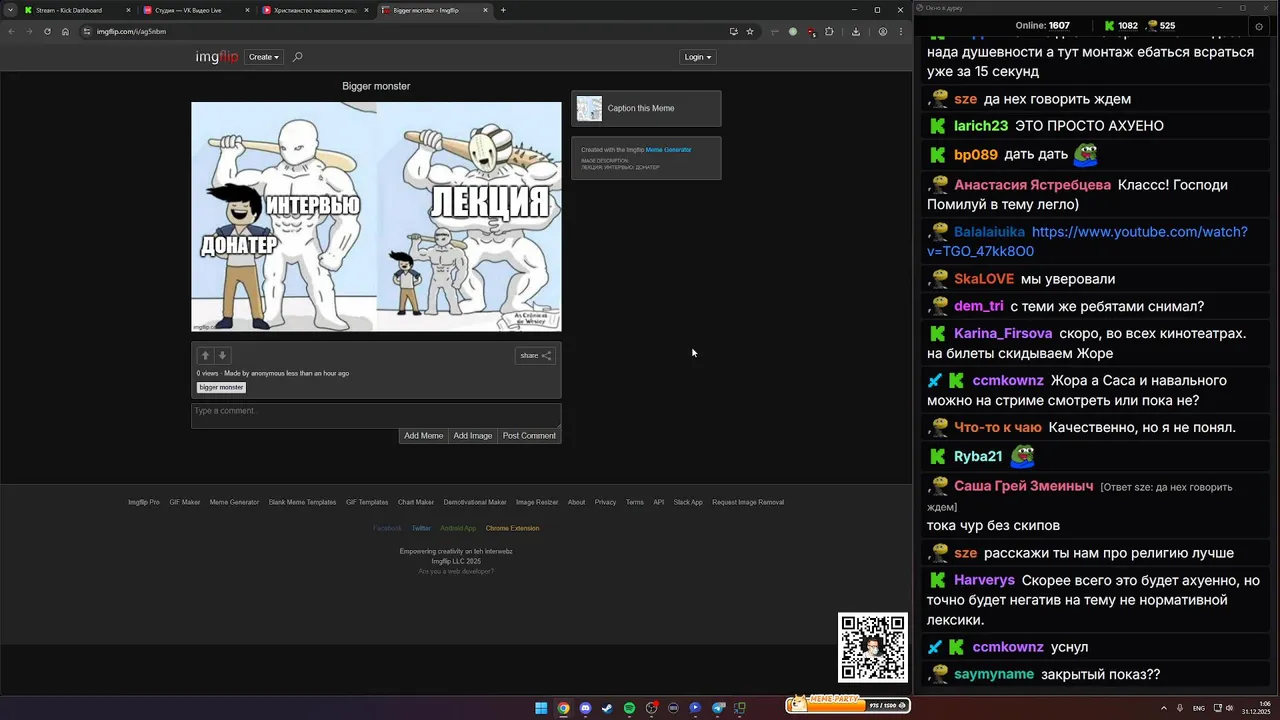Open the Android App footer link
This screenshot has width=1280, height=720.
click(x=458, y=528)
